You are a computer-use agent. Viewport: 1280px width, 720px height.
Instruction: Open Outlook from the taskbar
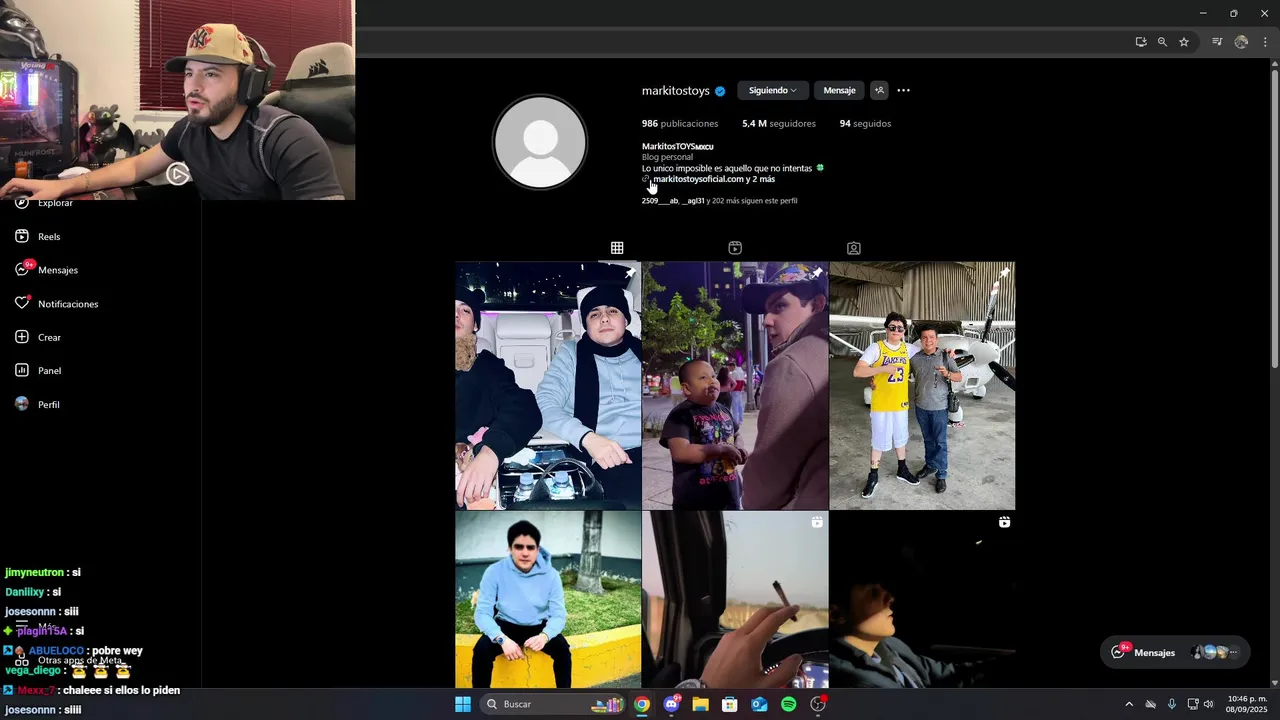tap(759, 704)
